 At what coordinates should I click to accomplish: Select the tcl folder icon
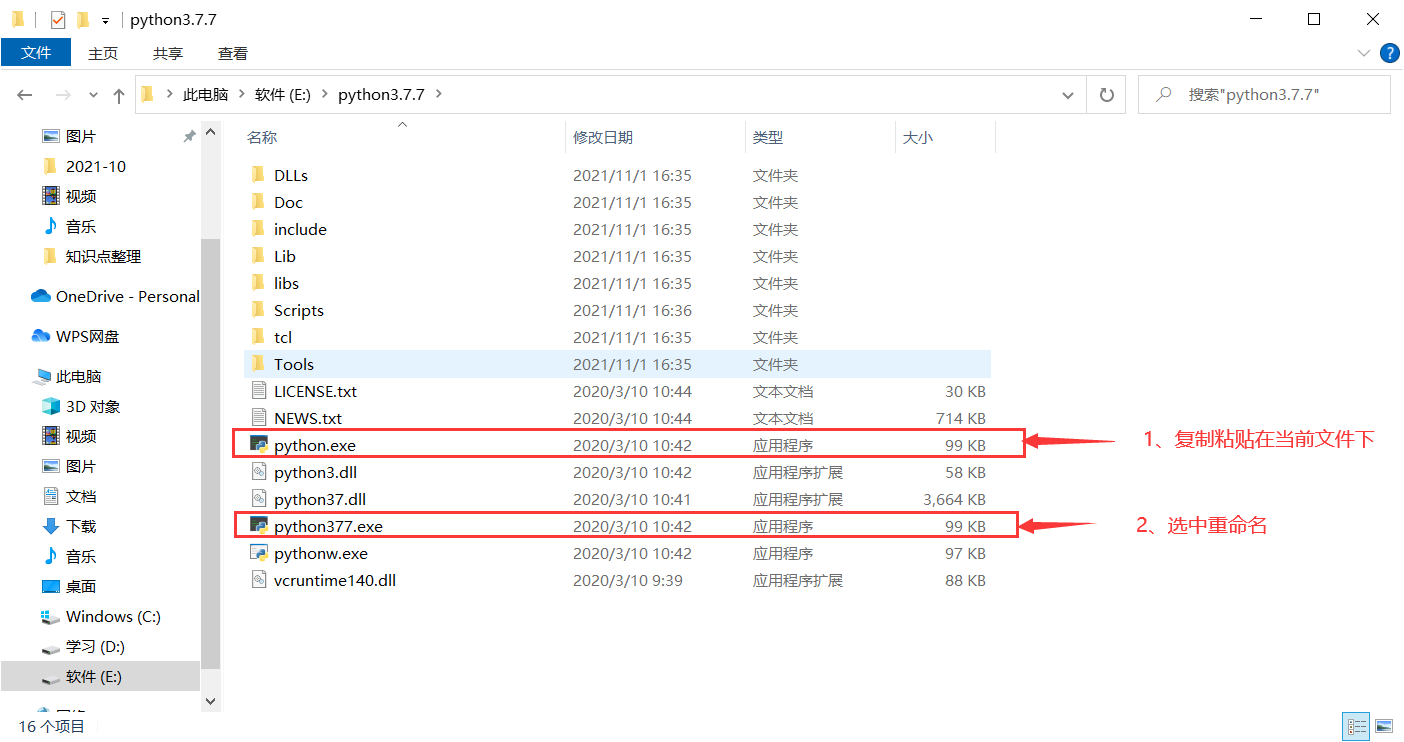click(x=258, y=337)
